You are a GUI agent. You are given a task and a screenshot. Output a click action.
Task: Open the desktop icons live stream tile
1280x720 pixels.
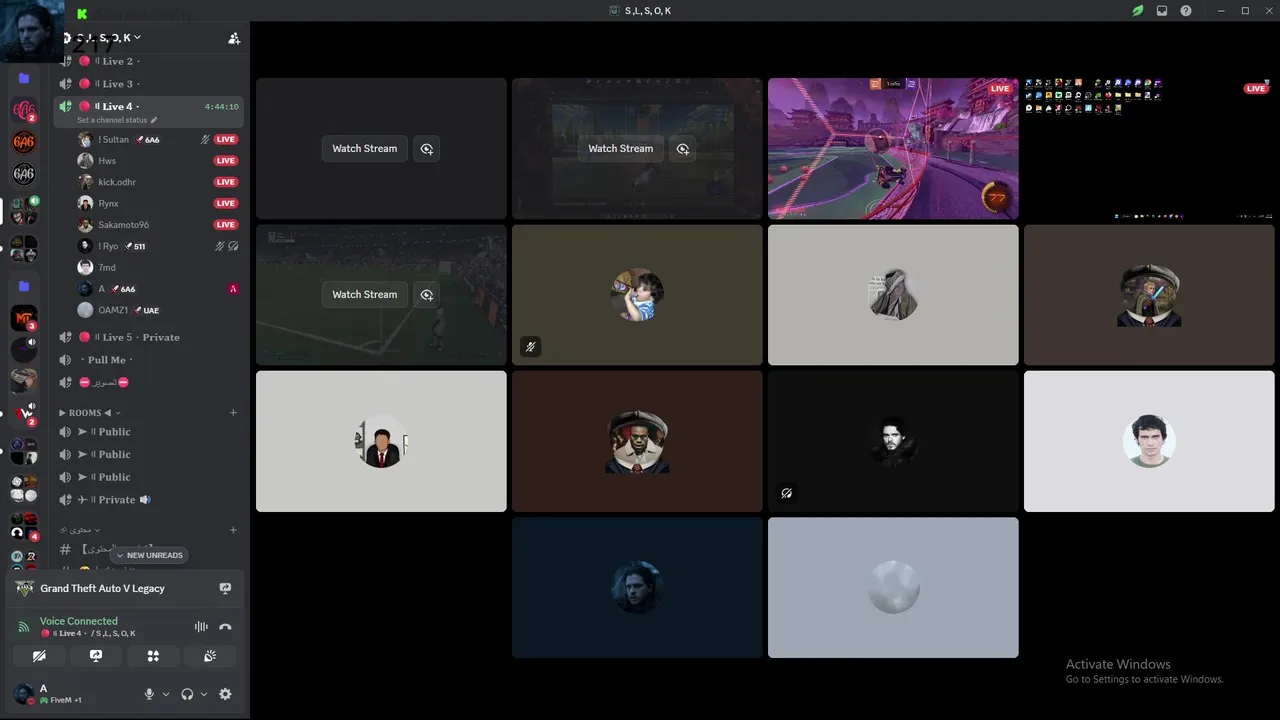click(x=1149, y=148)
